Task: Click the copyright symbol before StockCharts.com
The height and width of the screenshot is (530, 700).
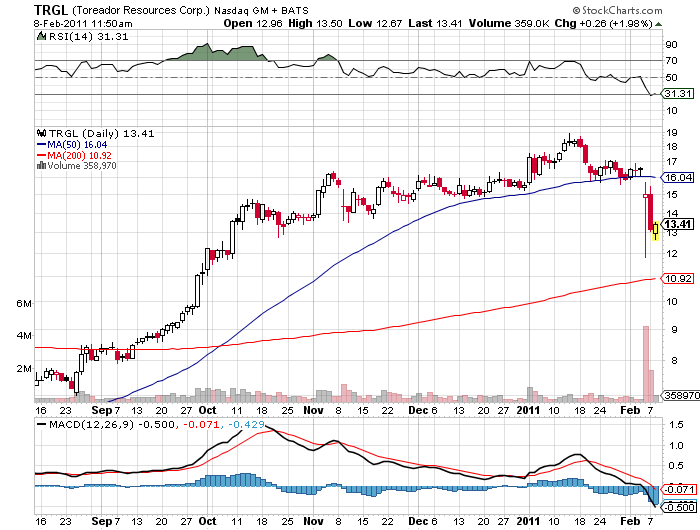Action: click(x=576, y=10)
